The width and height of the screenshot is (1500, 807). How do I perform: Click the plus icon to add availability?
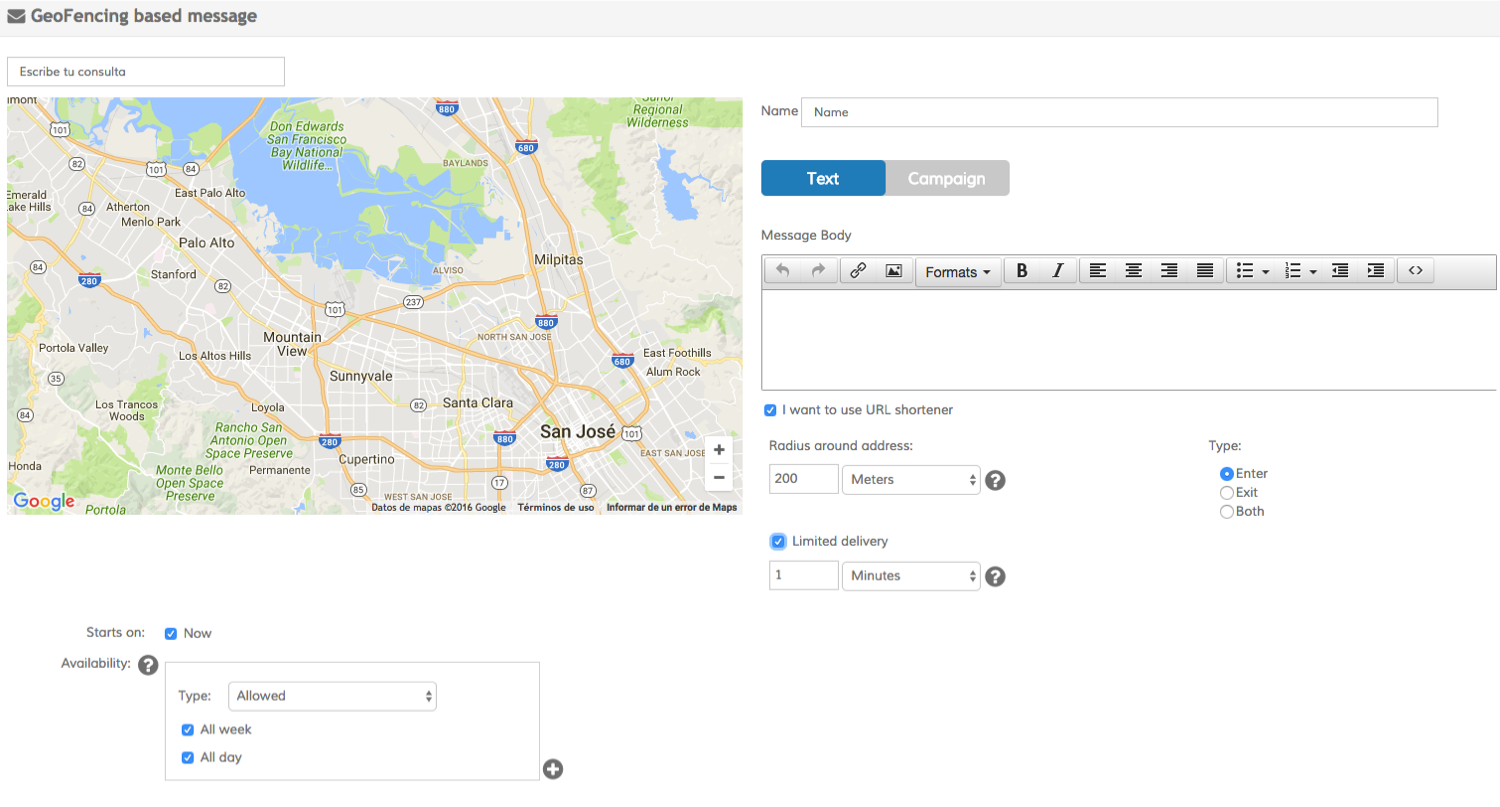click(x=553, y=769)
